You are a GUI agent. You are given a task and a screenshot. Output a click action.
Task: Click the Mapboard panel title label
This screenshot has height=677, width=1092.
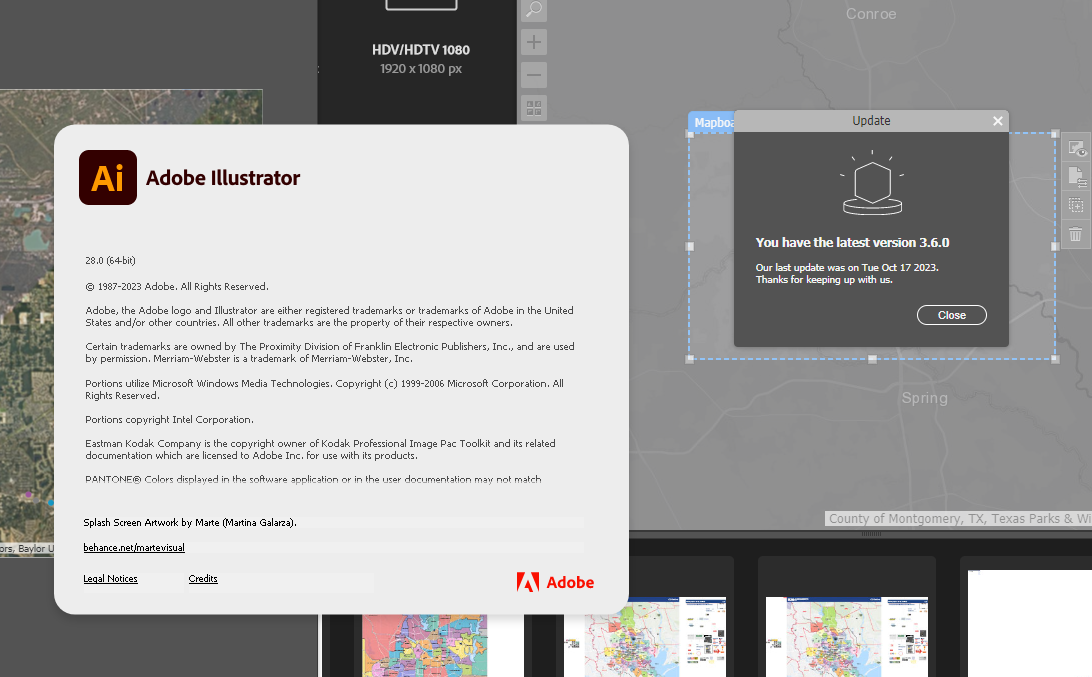coord(714,121)
